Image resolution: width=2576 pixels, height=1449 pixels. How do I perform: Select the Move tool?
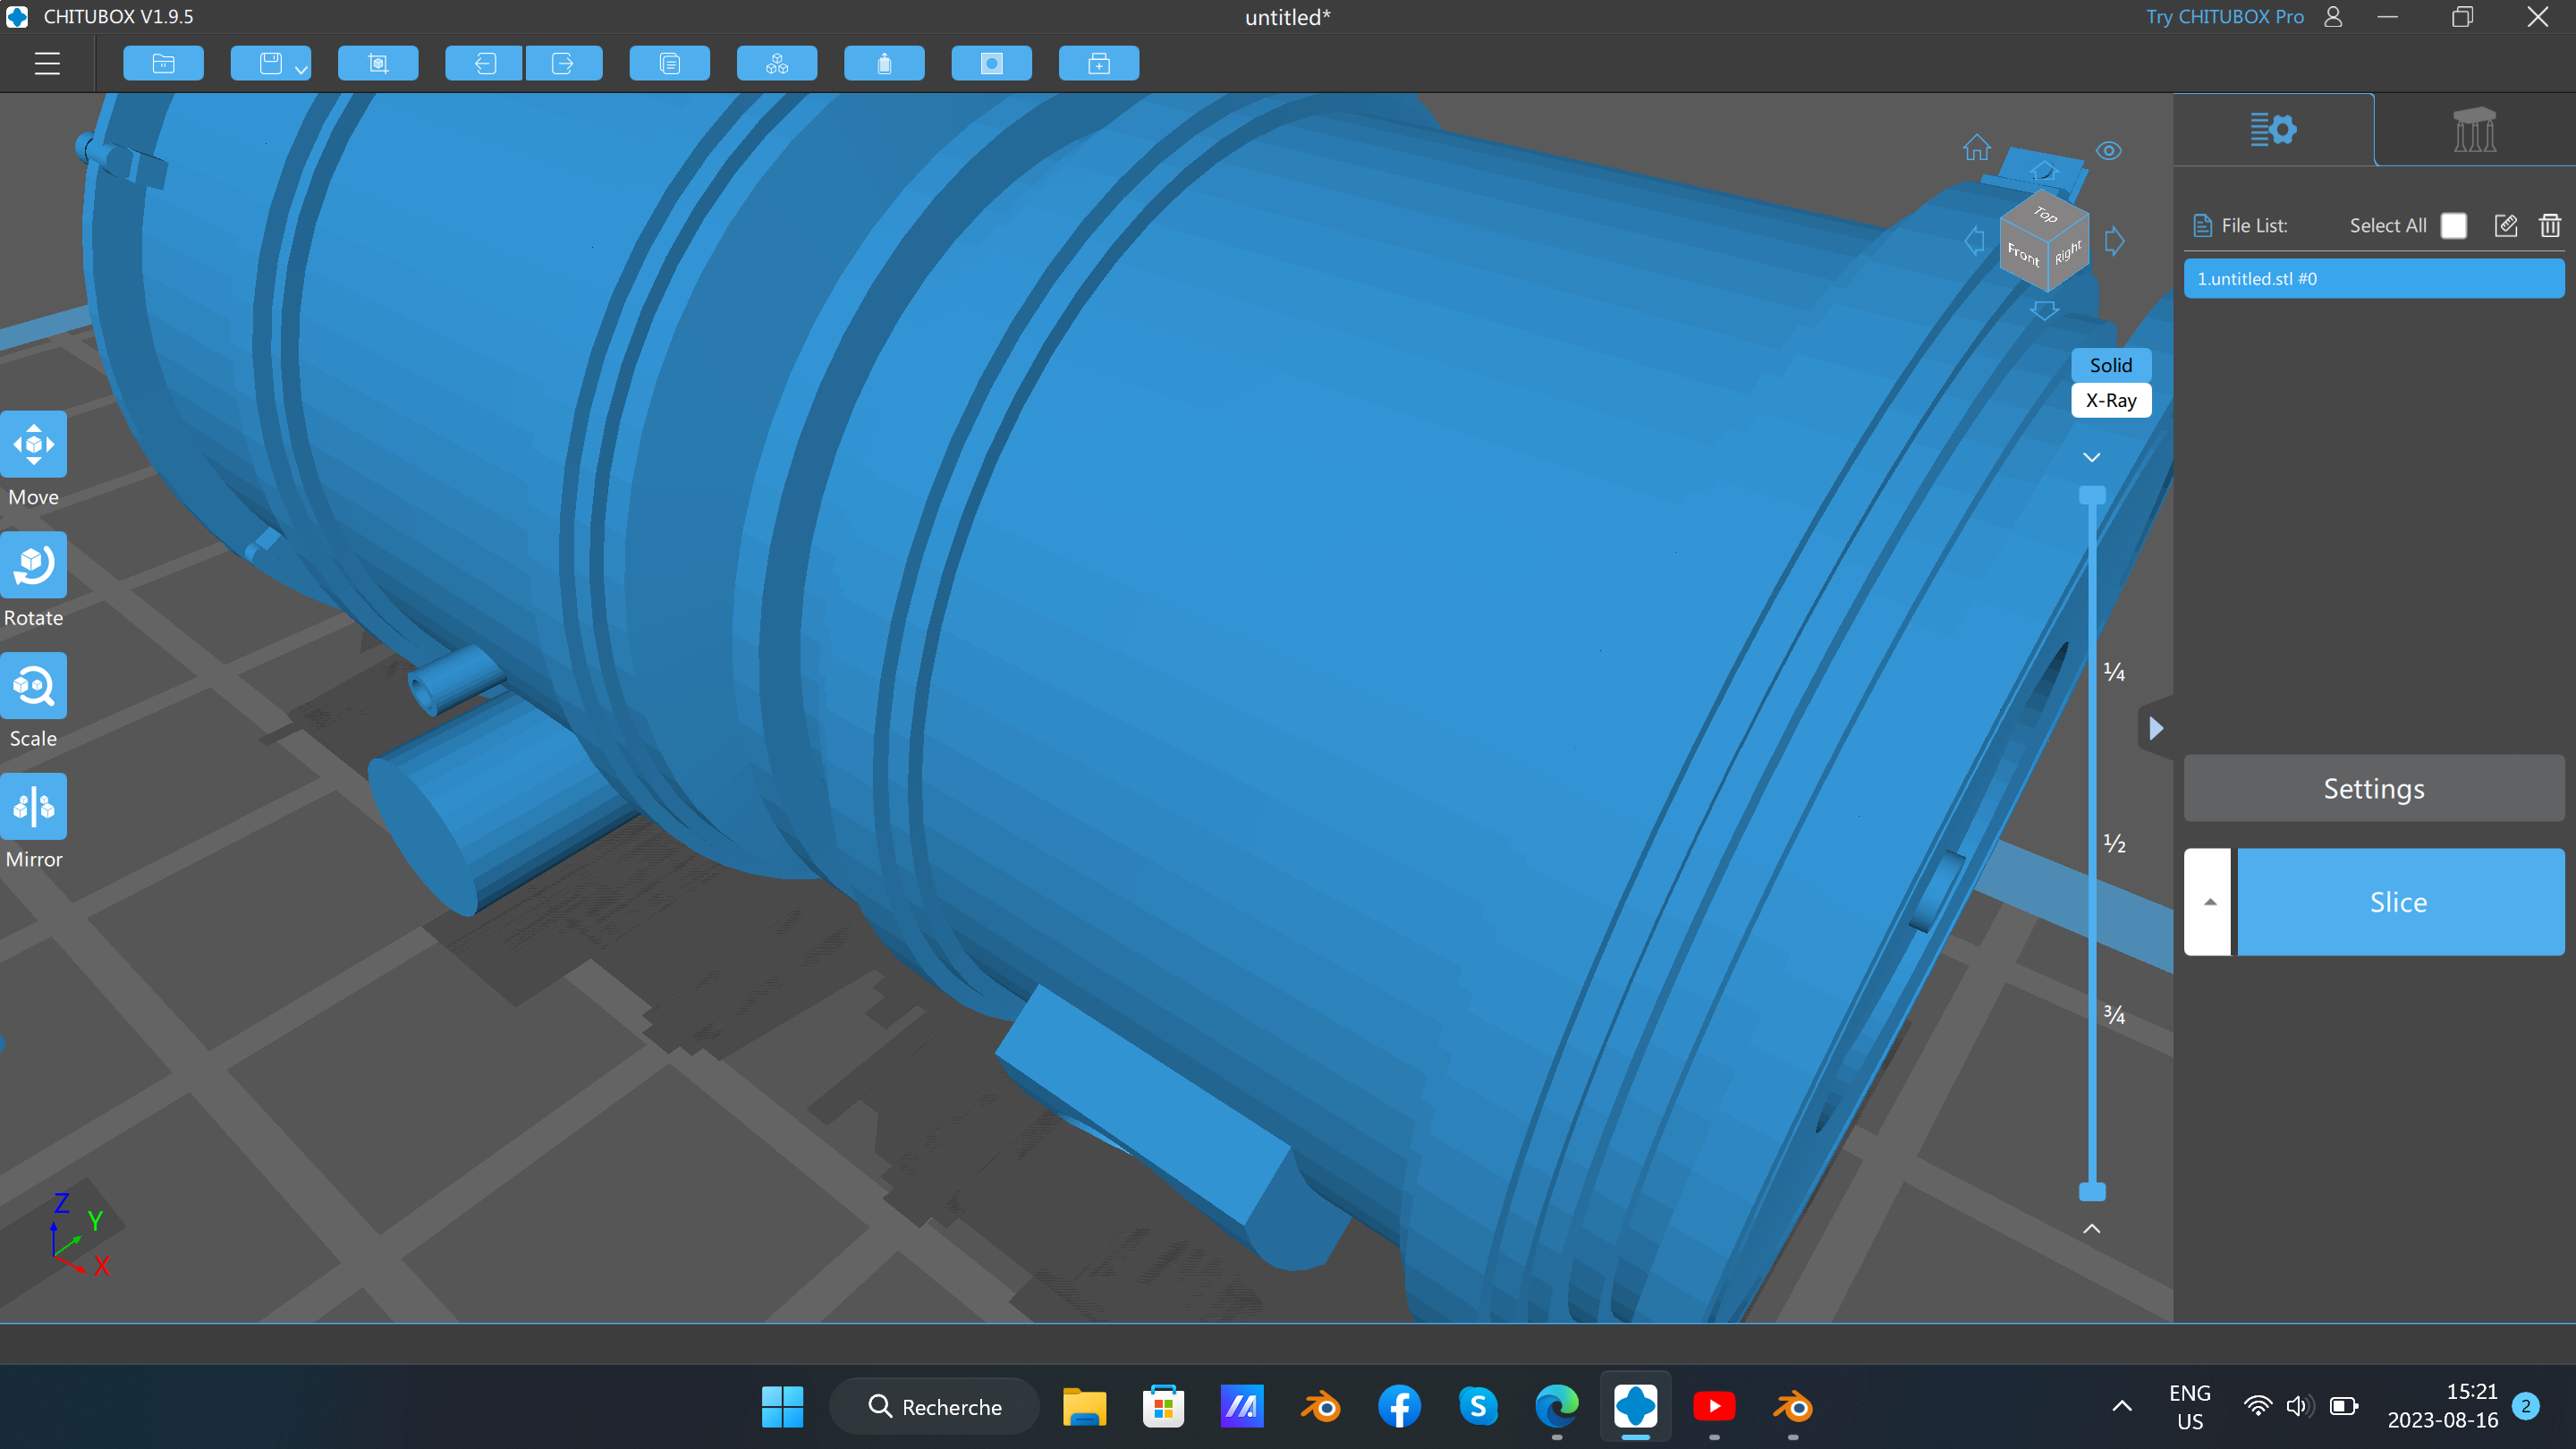click(x=33, y=444)
